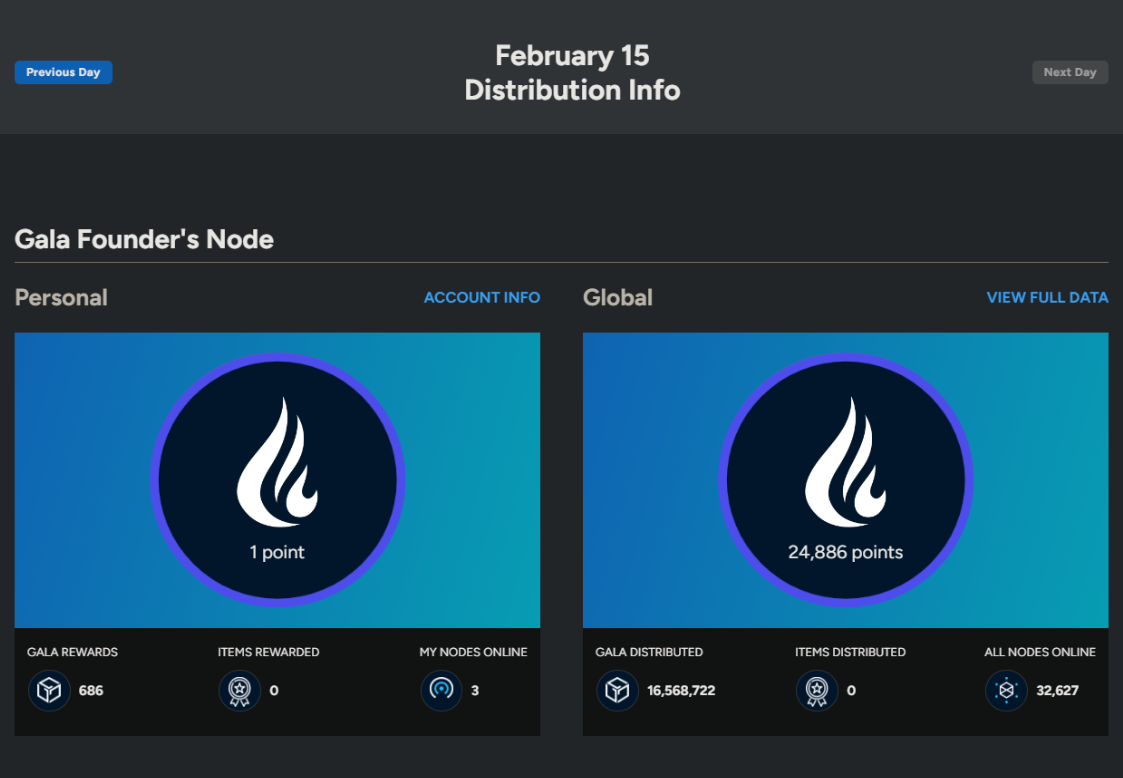Click the greyed Next Day button
This screenshot has width=1123, height=778.
click(x=1069, y=72)
